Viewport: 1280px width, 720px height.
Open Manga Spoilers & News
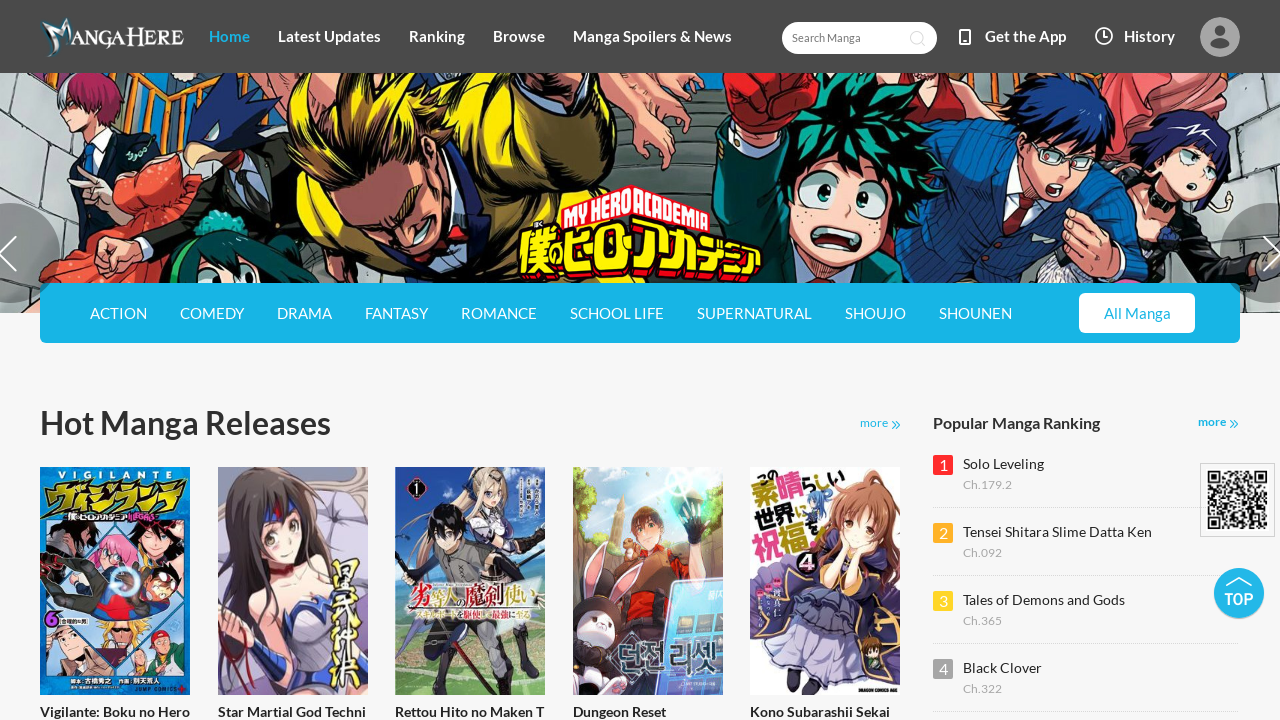click(x=652, y=36)
